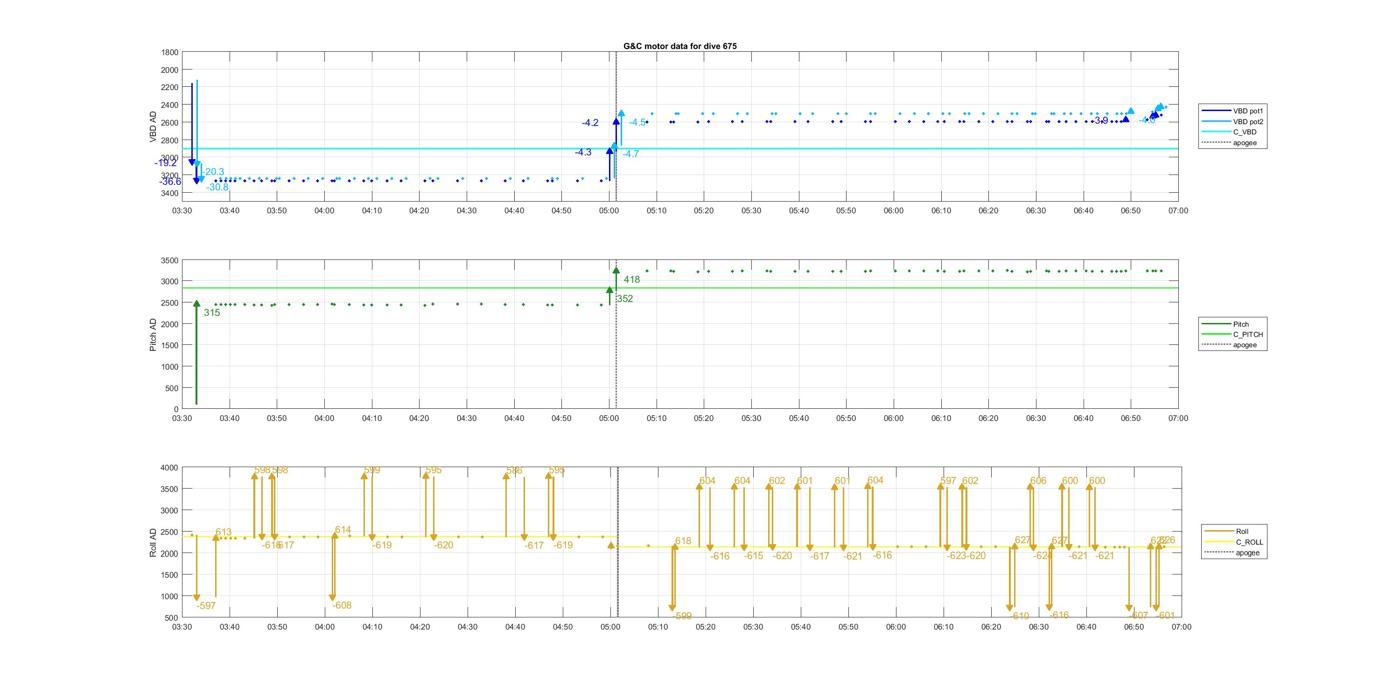Screen dimensions: 1400x693
Task: Click the '-36.6' annotation in the VBD plot
Action: (170, 182)
